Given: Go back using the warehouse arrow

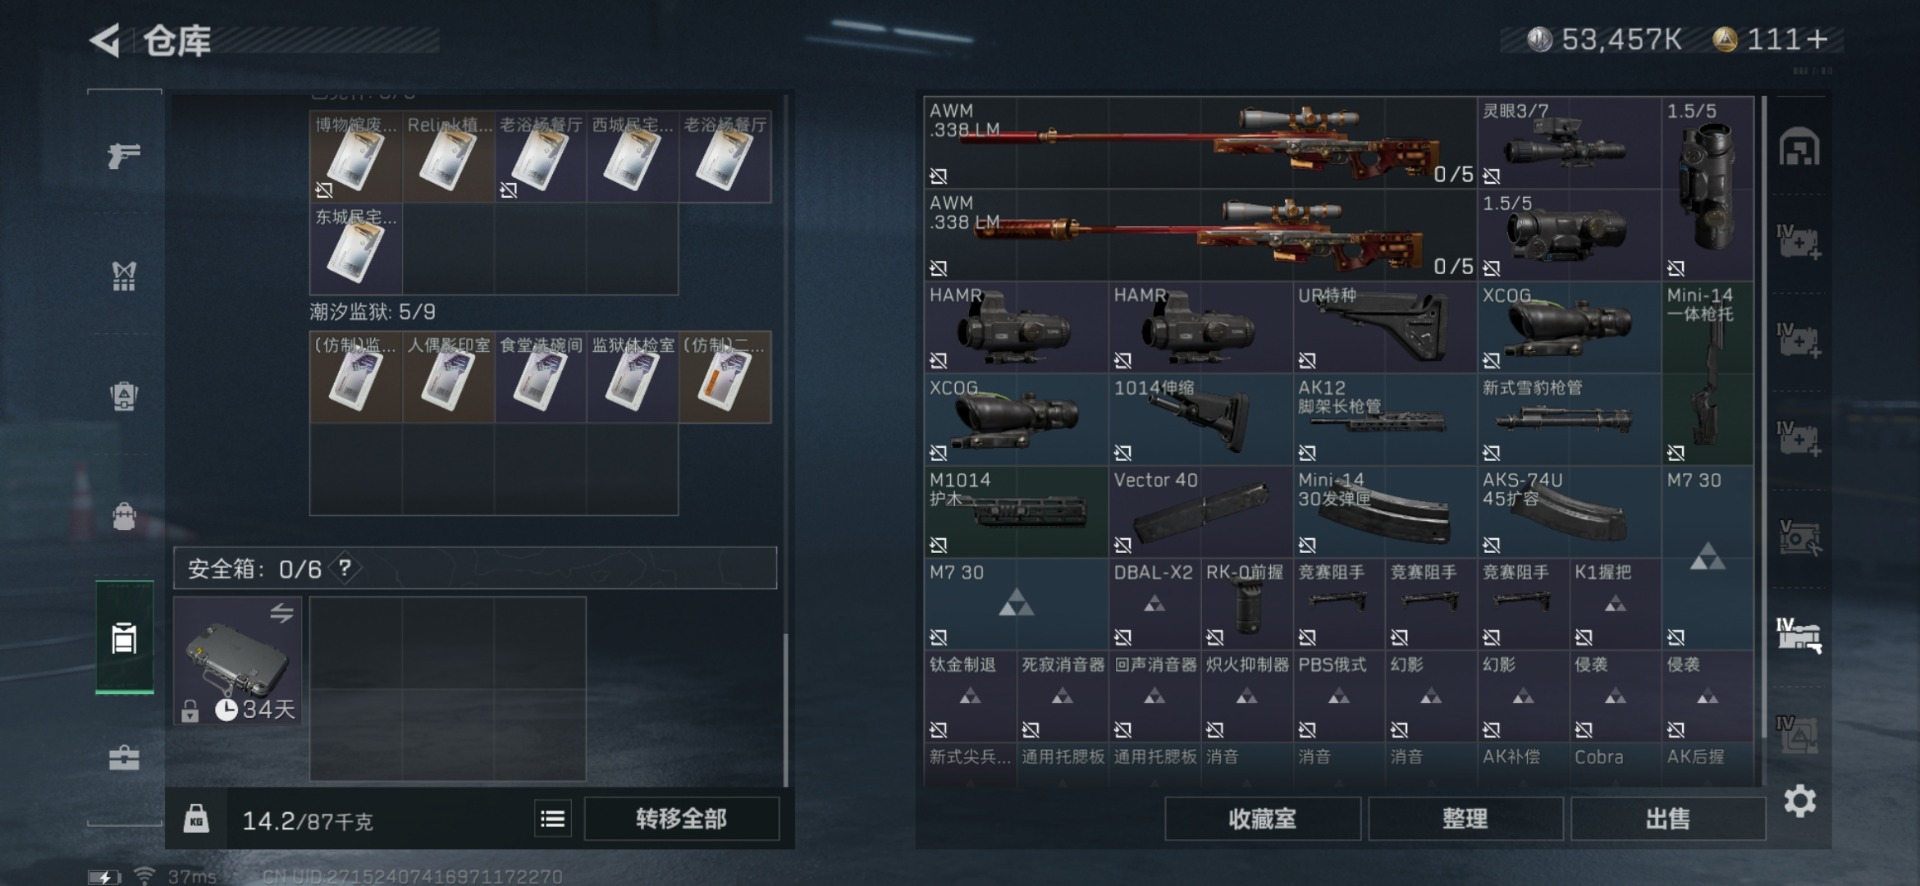Looking at the screenshot, I should tap(105, 40).
